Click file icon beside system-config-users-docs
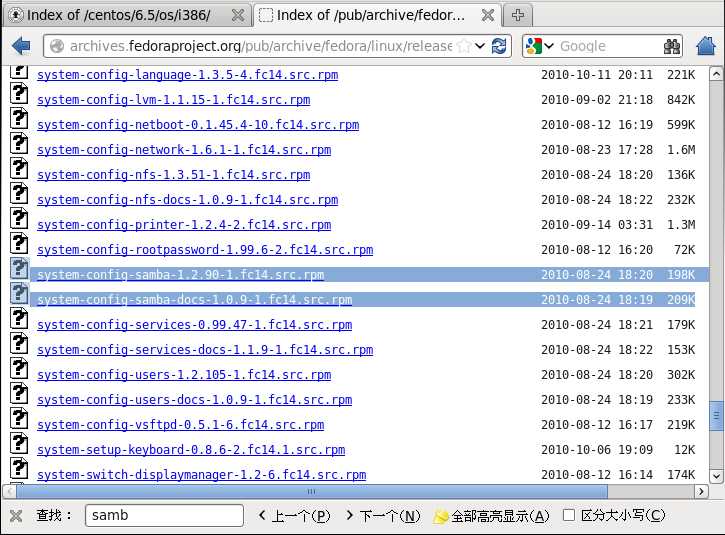 tap(19, 393)
